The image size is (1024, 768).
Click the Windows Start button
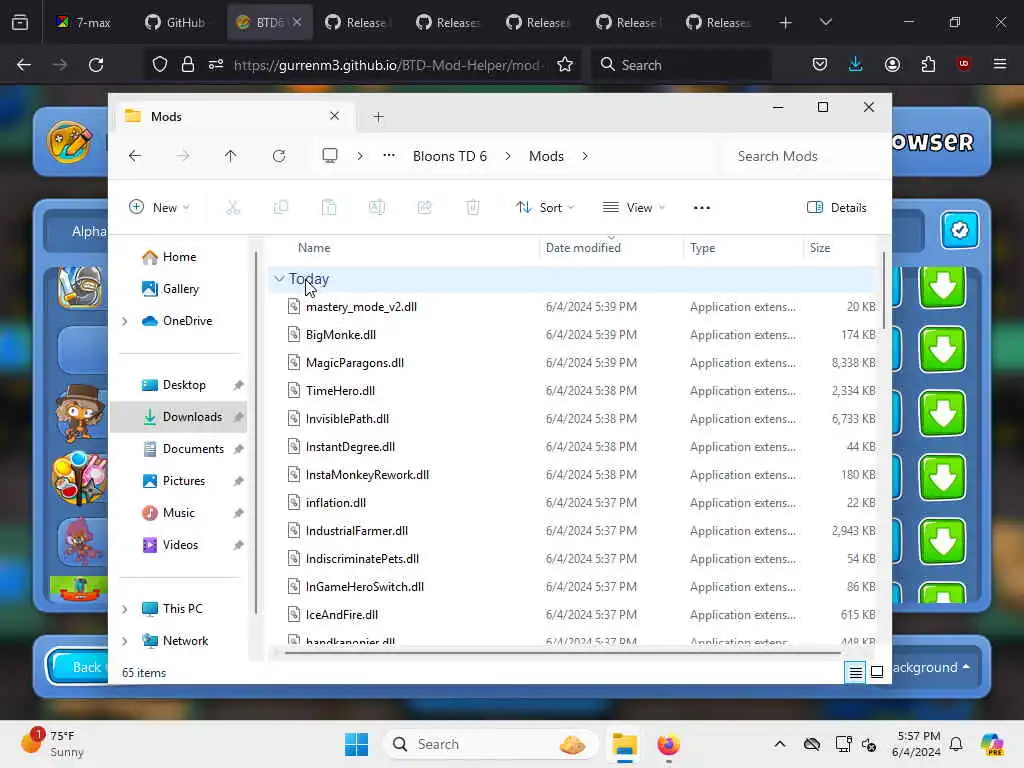(357, 744)
